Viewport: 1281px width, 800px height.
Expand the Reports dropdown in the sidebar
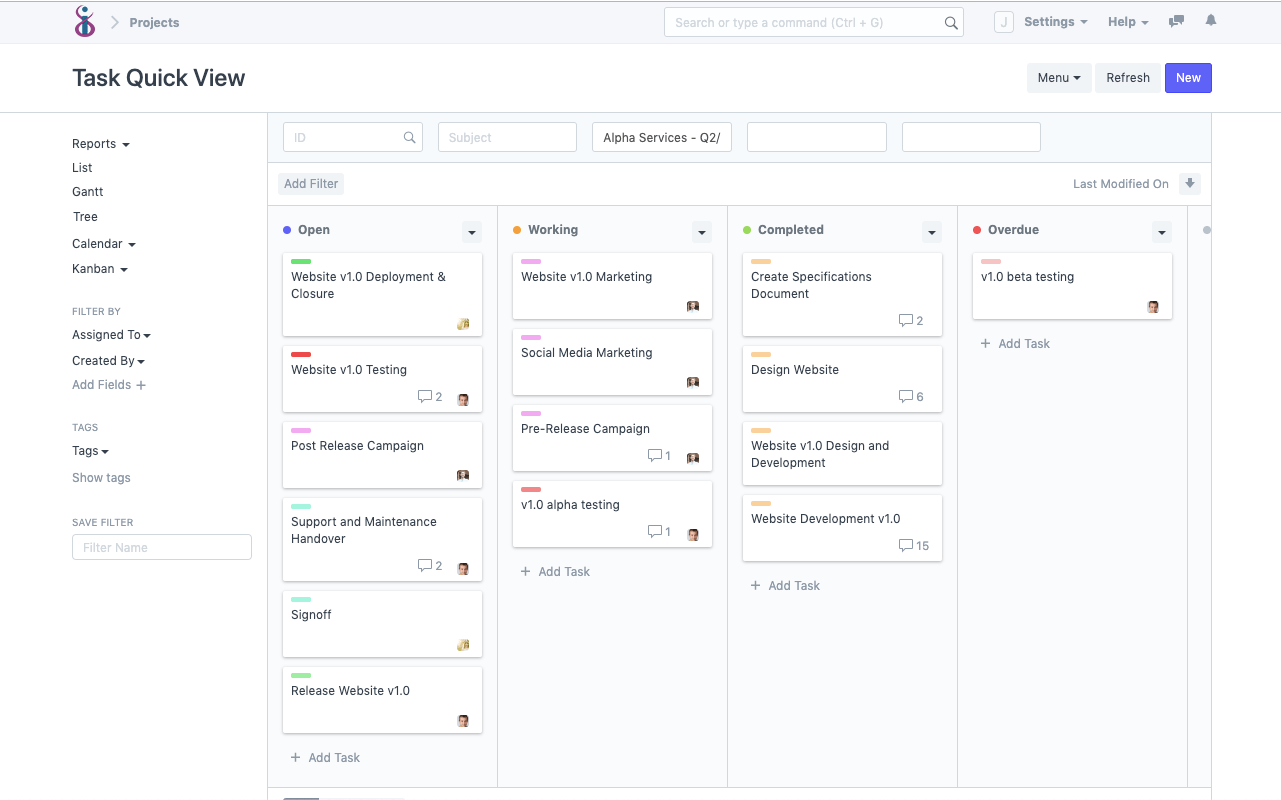click(100, 143)
